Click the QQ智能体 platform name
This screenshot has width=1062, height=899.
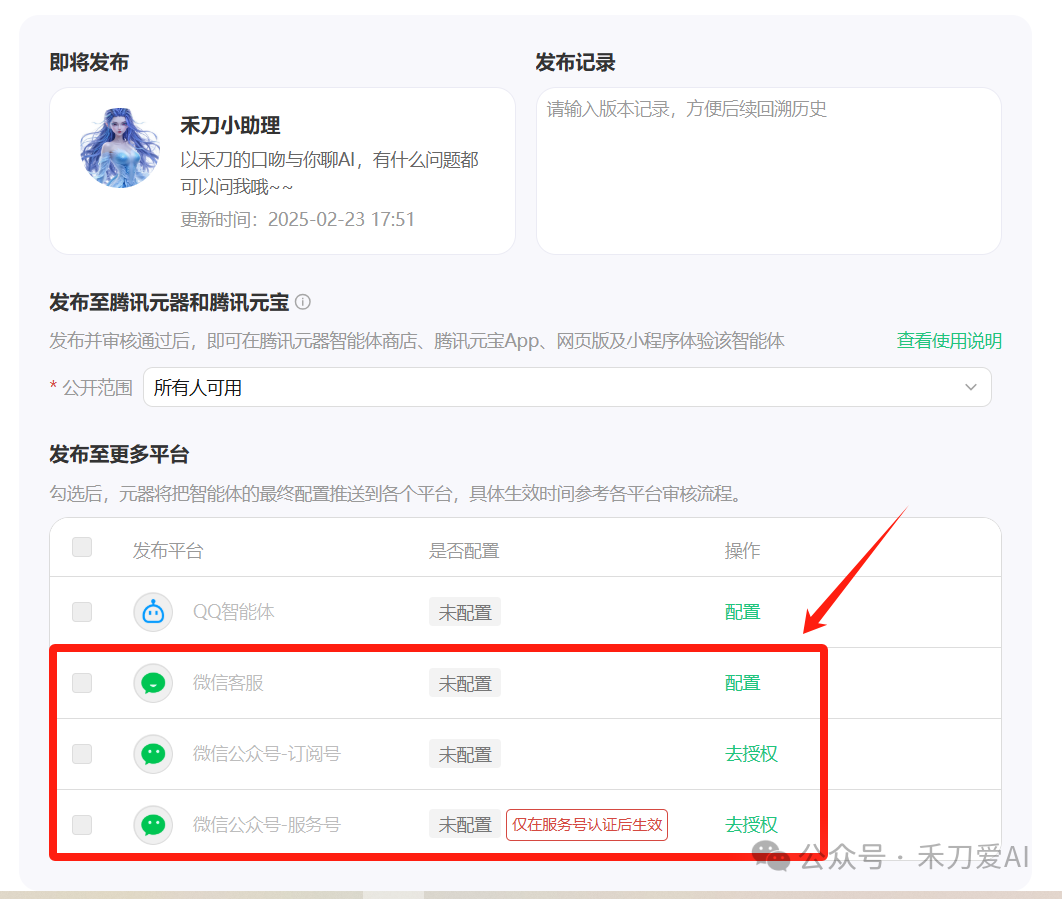(234, 612)
